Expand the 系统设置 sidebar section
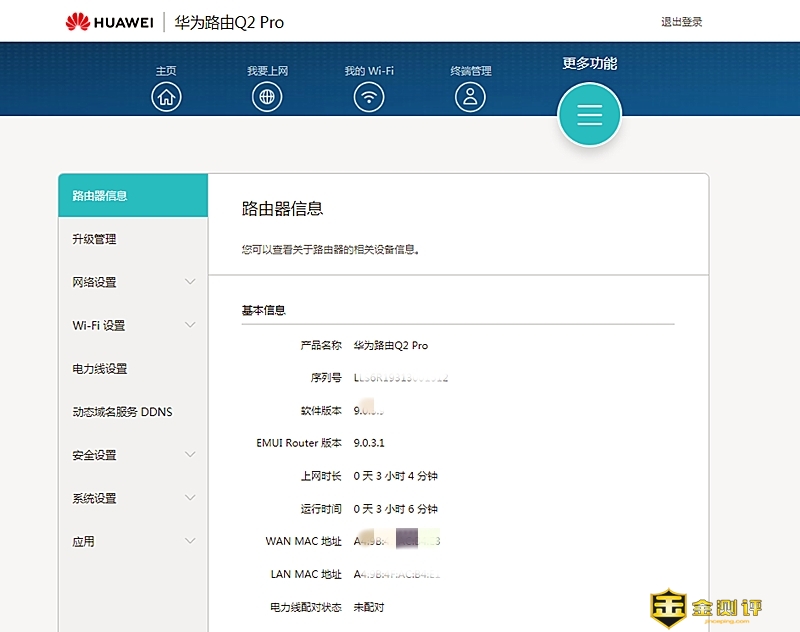The width and height of the screenshot is (800, 632). pyautogui.click(x=190, y=498)
